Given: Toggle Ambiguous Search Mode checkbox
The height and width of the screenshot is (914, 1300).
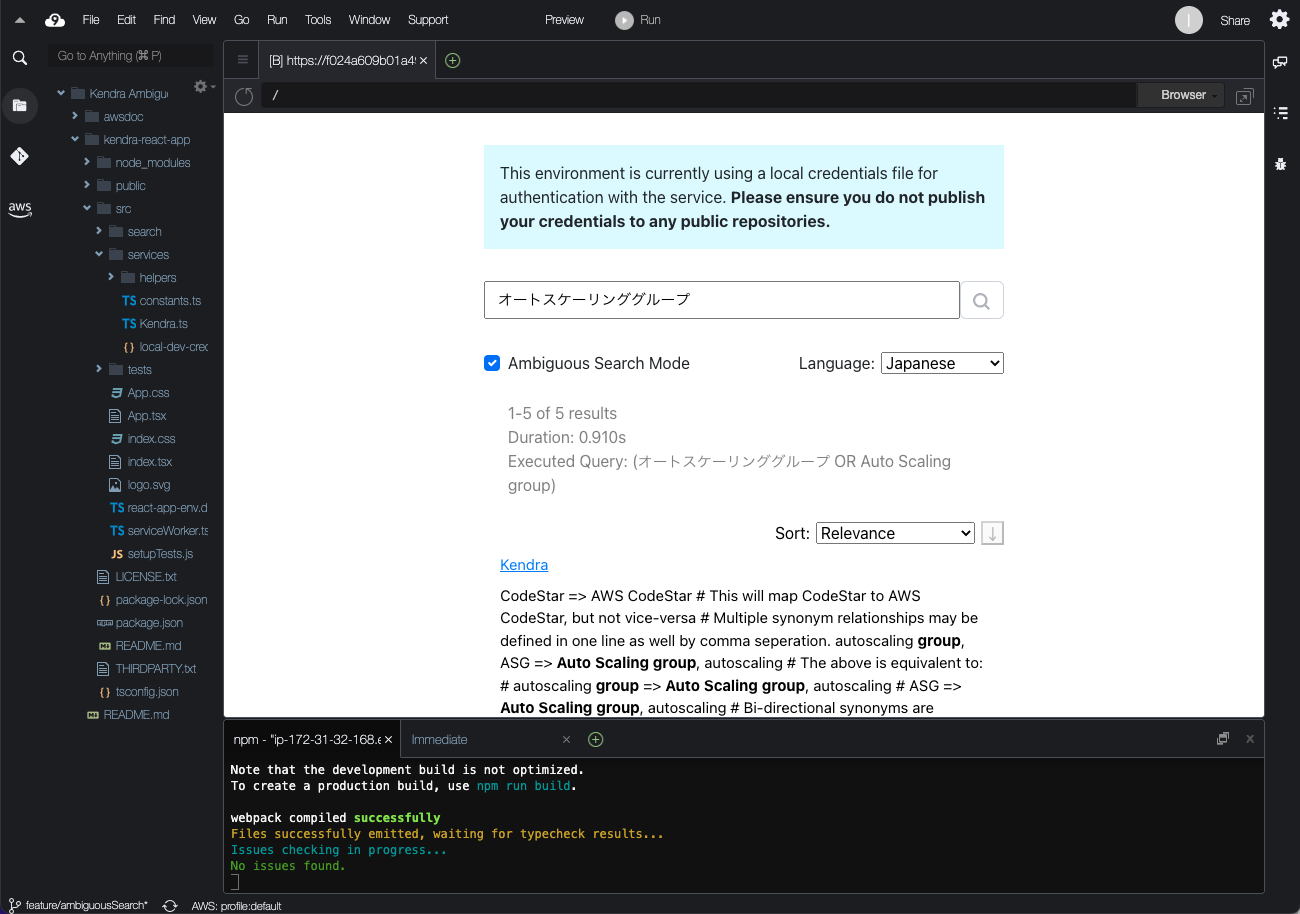Looking at the screenshot, I should coord(492,363).
